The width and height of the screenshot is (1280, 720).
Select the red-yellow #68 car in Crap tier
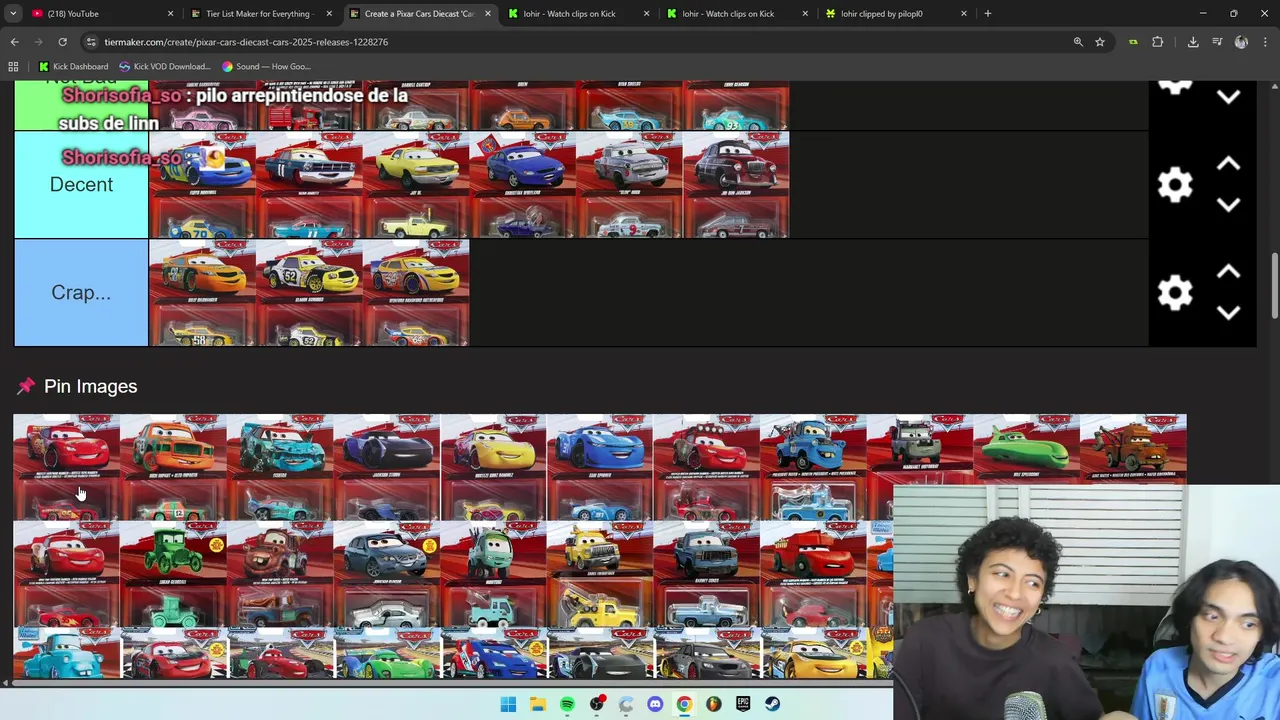click(416, 293)
